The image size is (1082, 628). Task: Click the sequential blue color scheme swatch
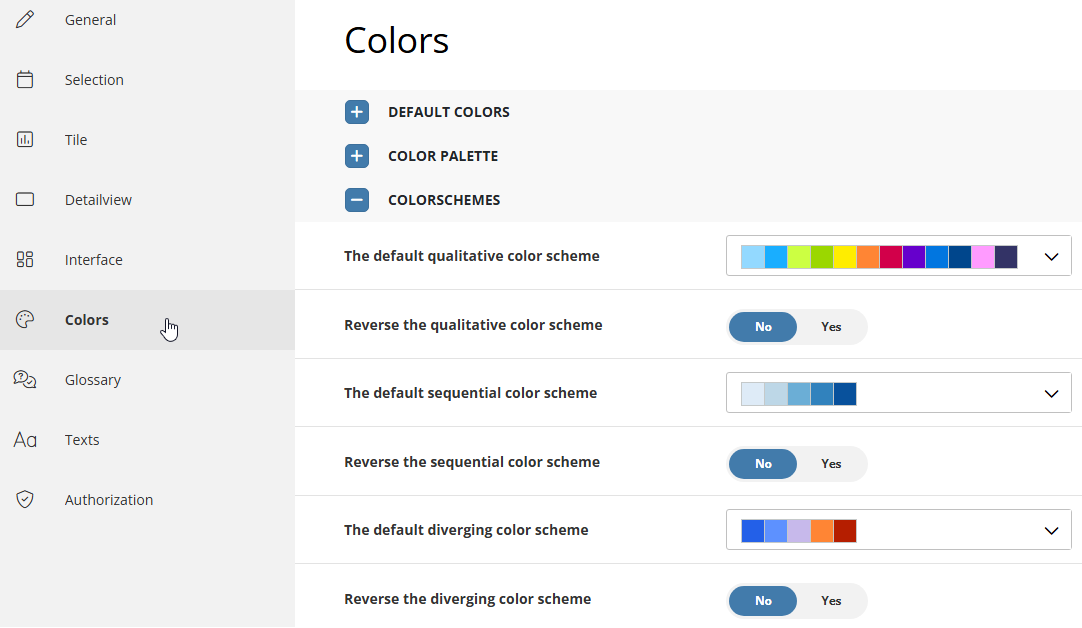point(799,394)
